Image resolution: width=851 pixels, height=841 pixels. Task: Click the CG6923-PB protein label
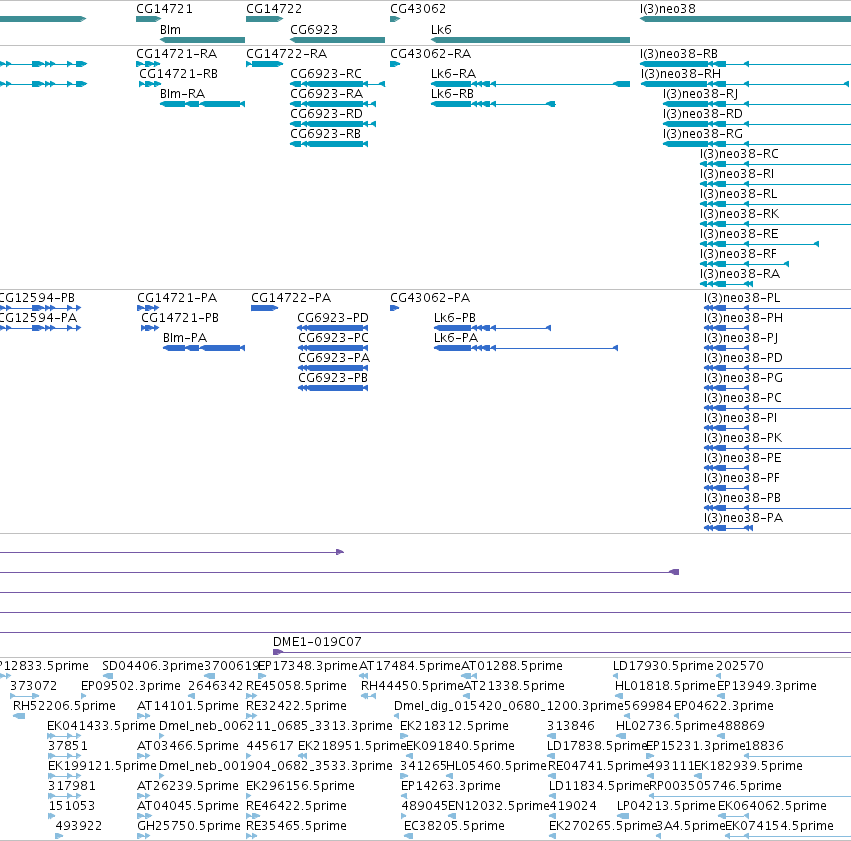coord(333,378)
